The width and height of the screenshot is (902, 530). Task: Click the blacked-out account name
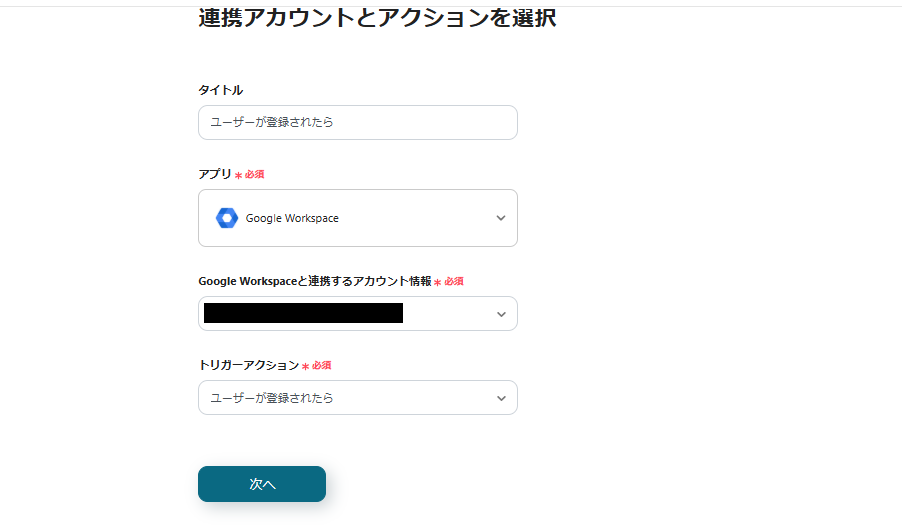pyautogui.click(x=303, y=314)
